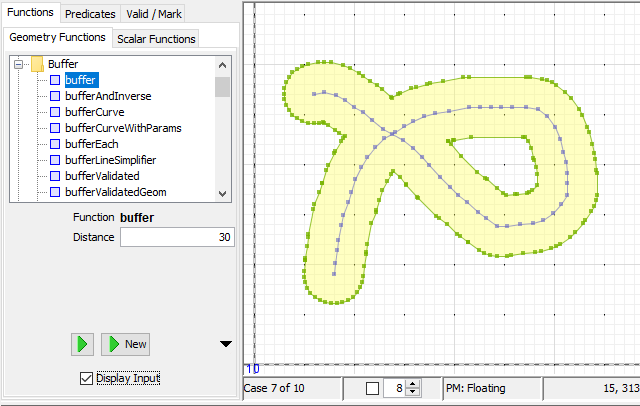Click the PM: Floating status text
This screenshot has width=640, height=406.
click(476, 388)
